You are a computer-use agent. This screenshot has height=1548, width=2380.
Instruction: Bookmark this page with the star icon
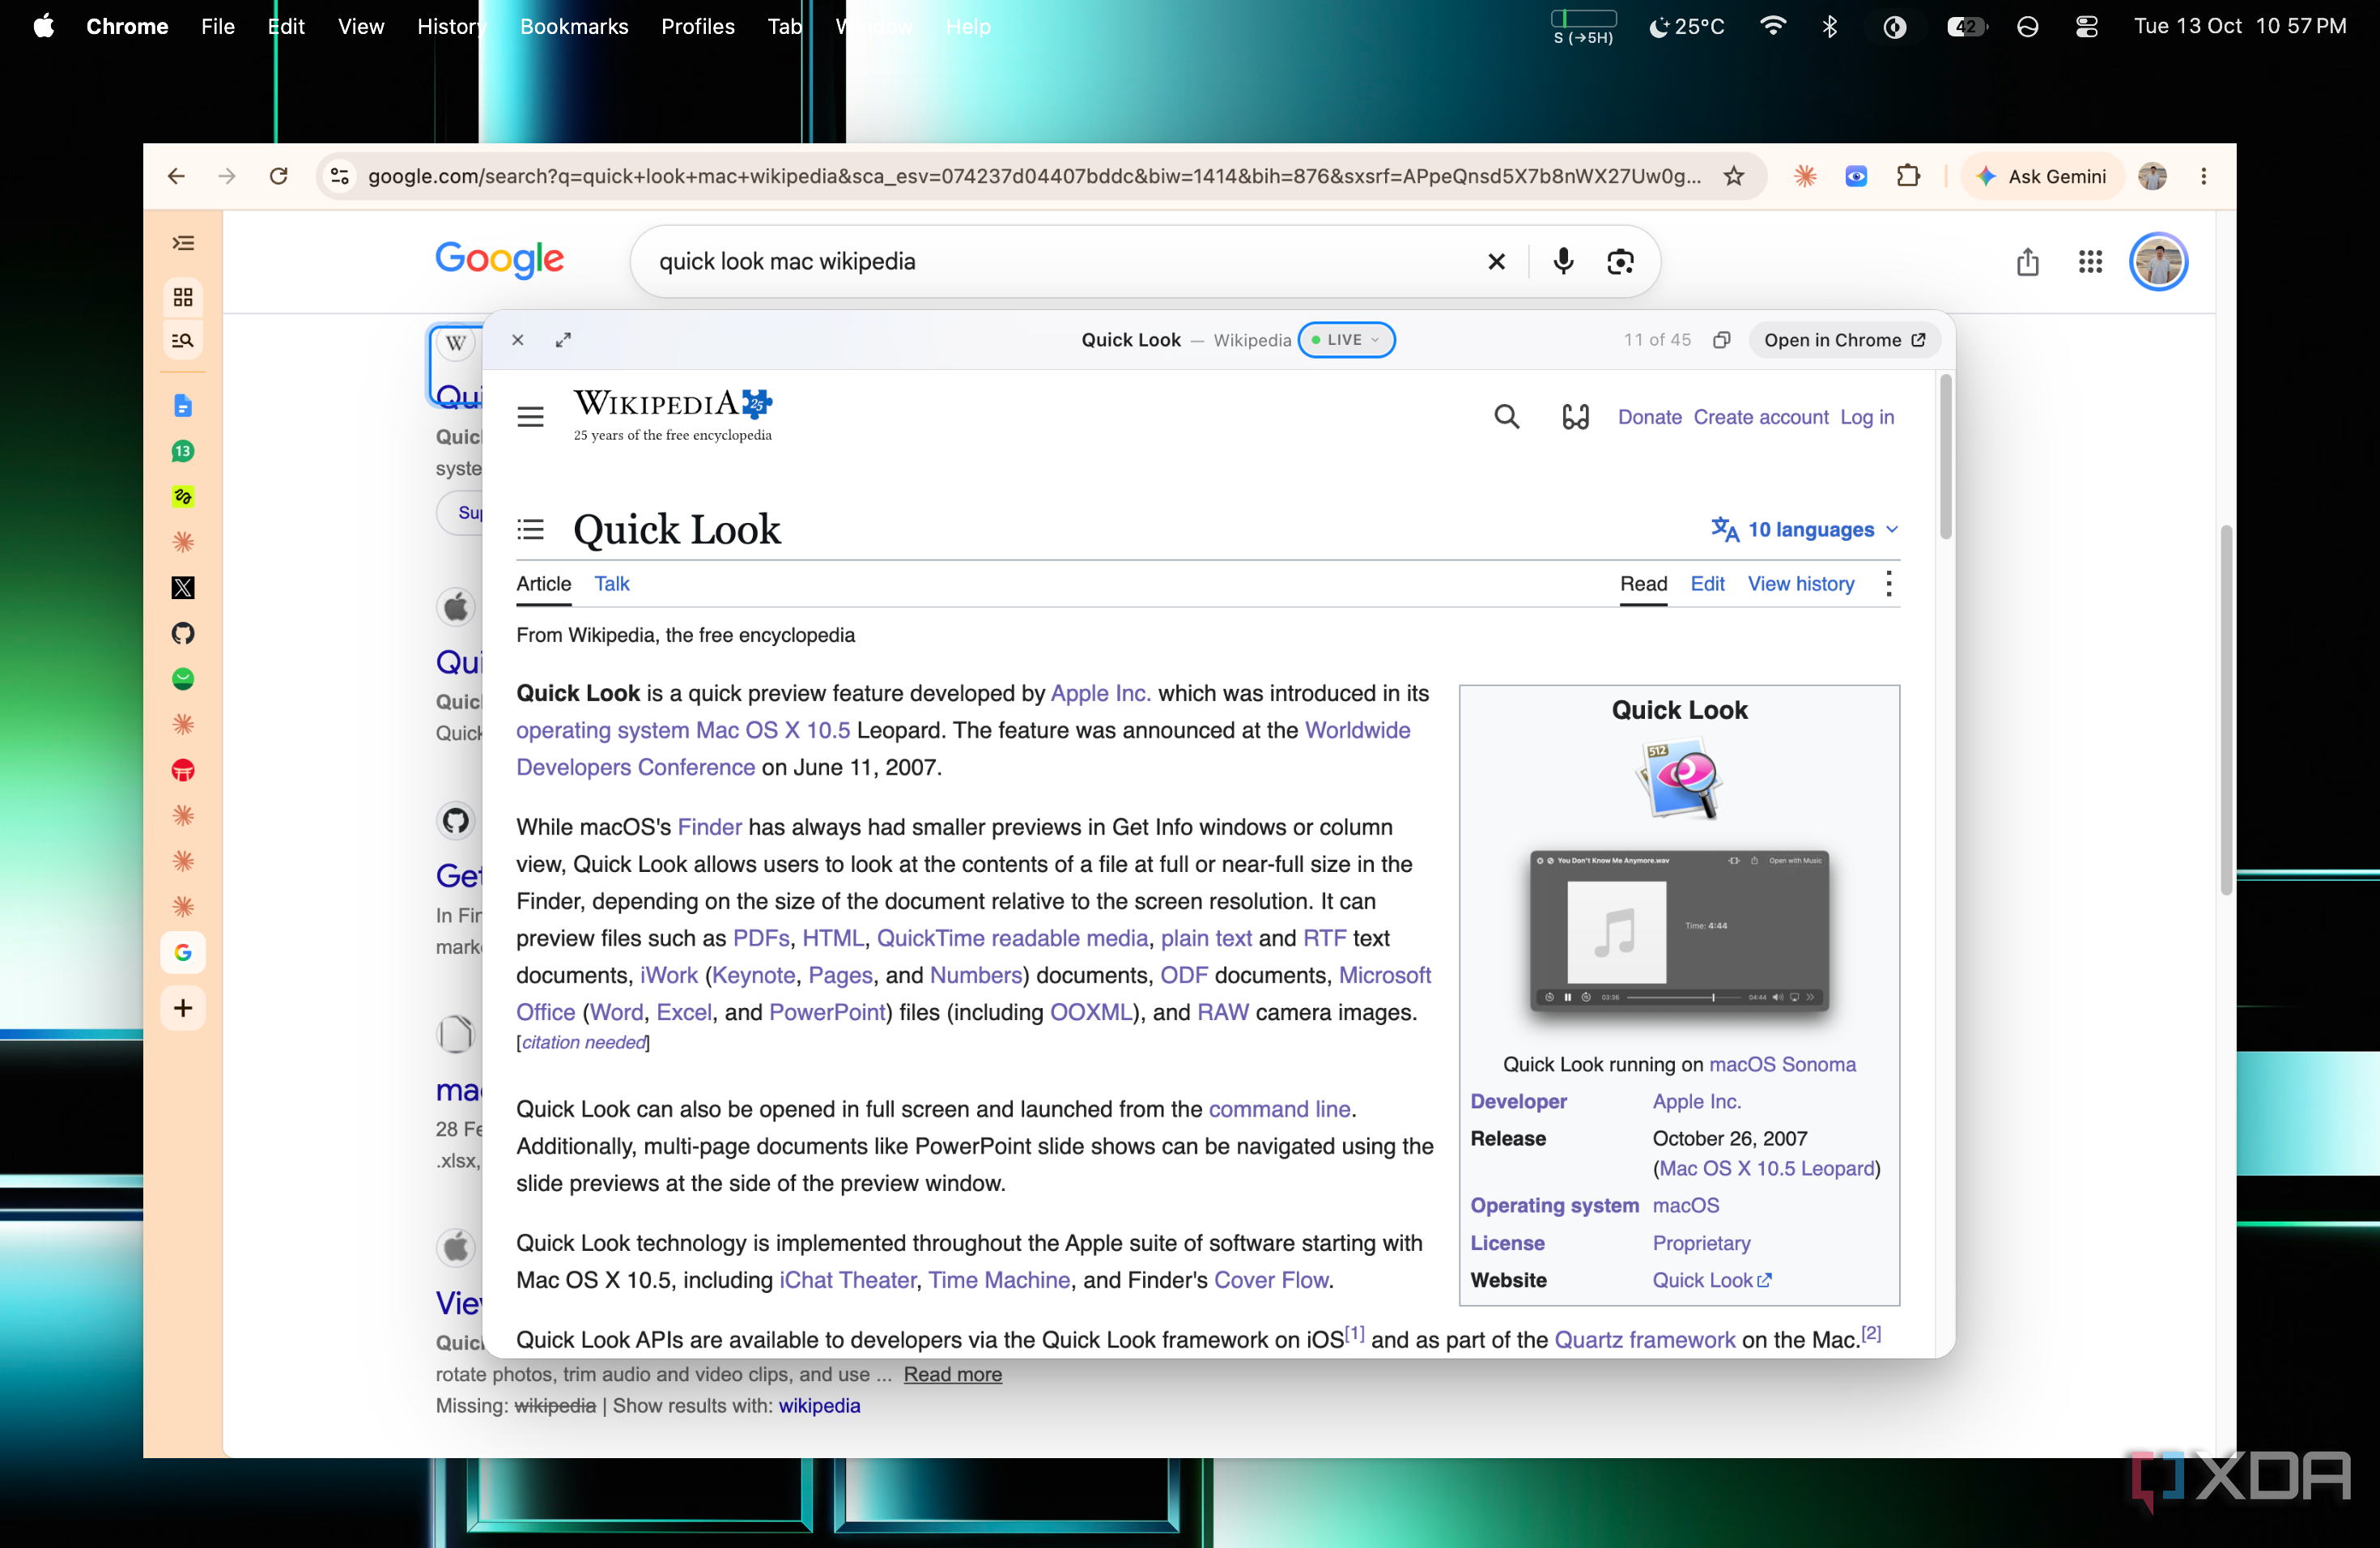coord(1733,176)
